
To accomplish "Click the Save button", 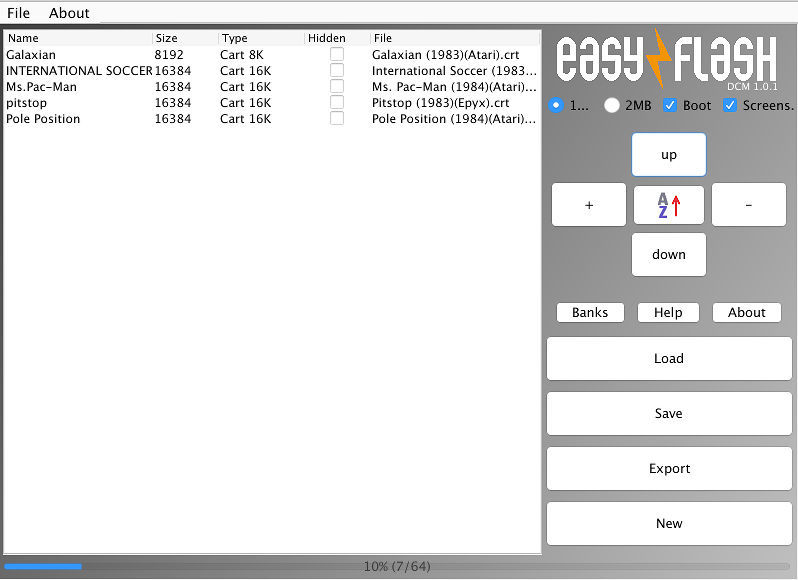I will pos(669,414).
